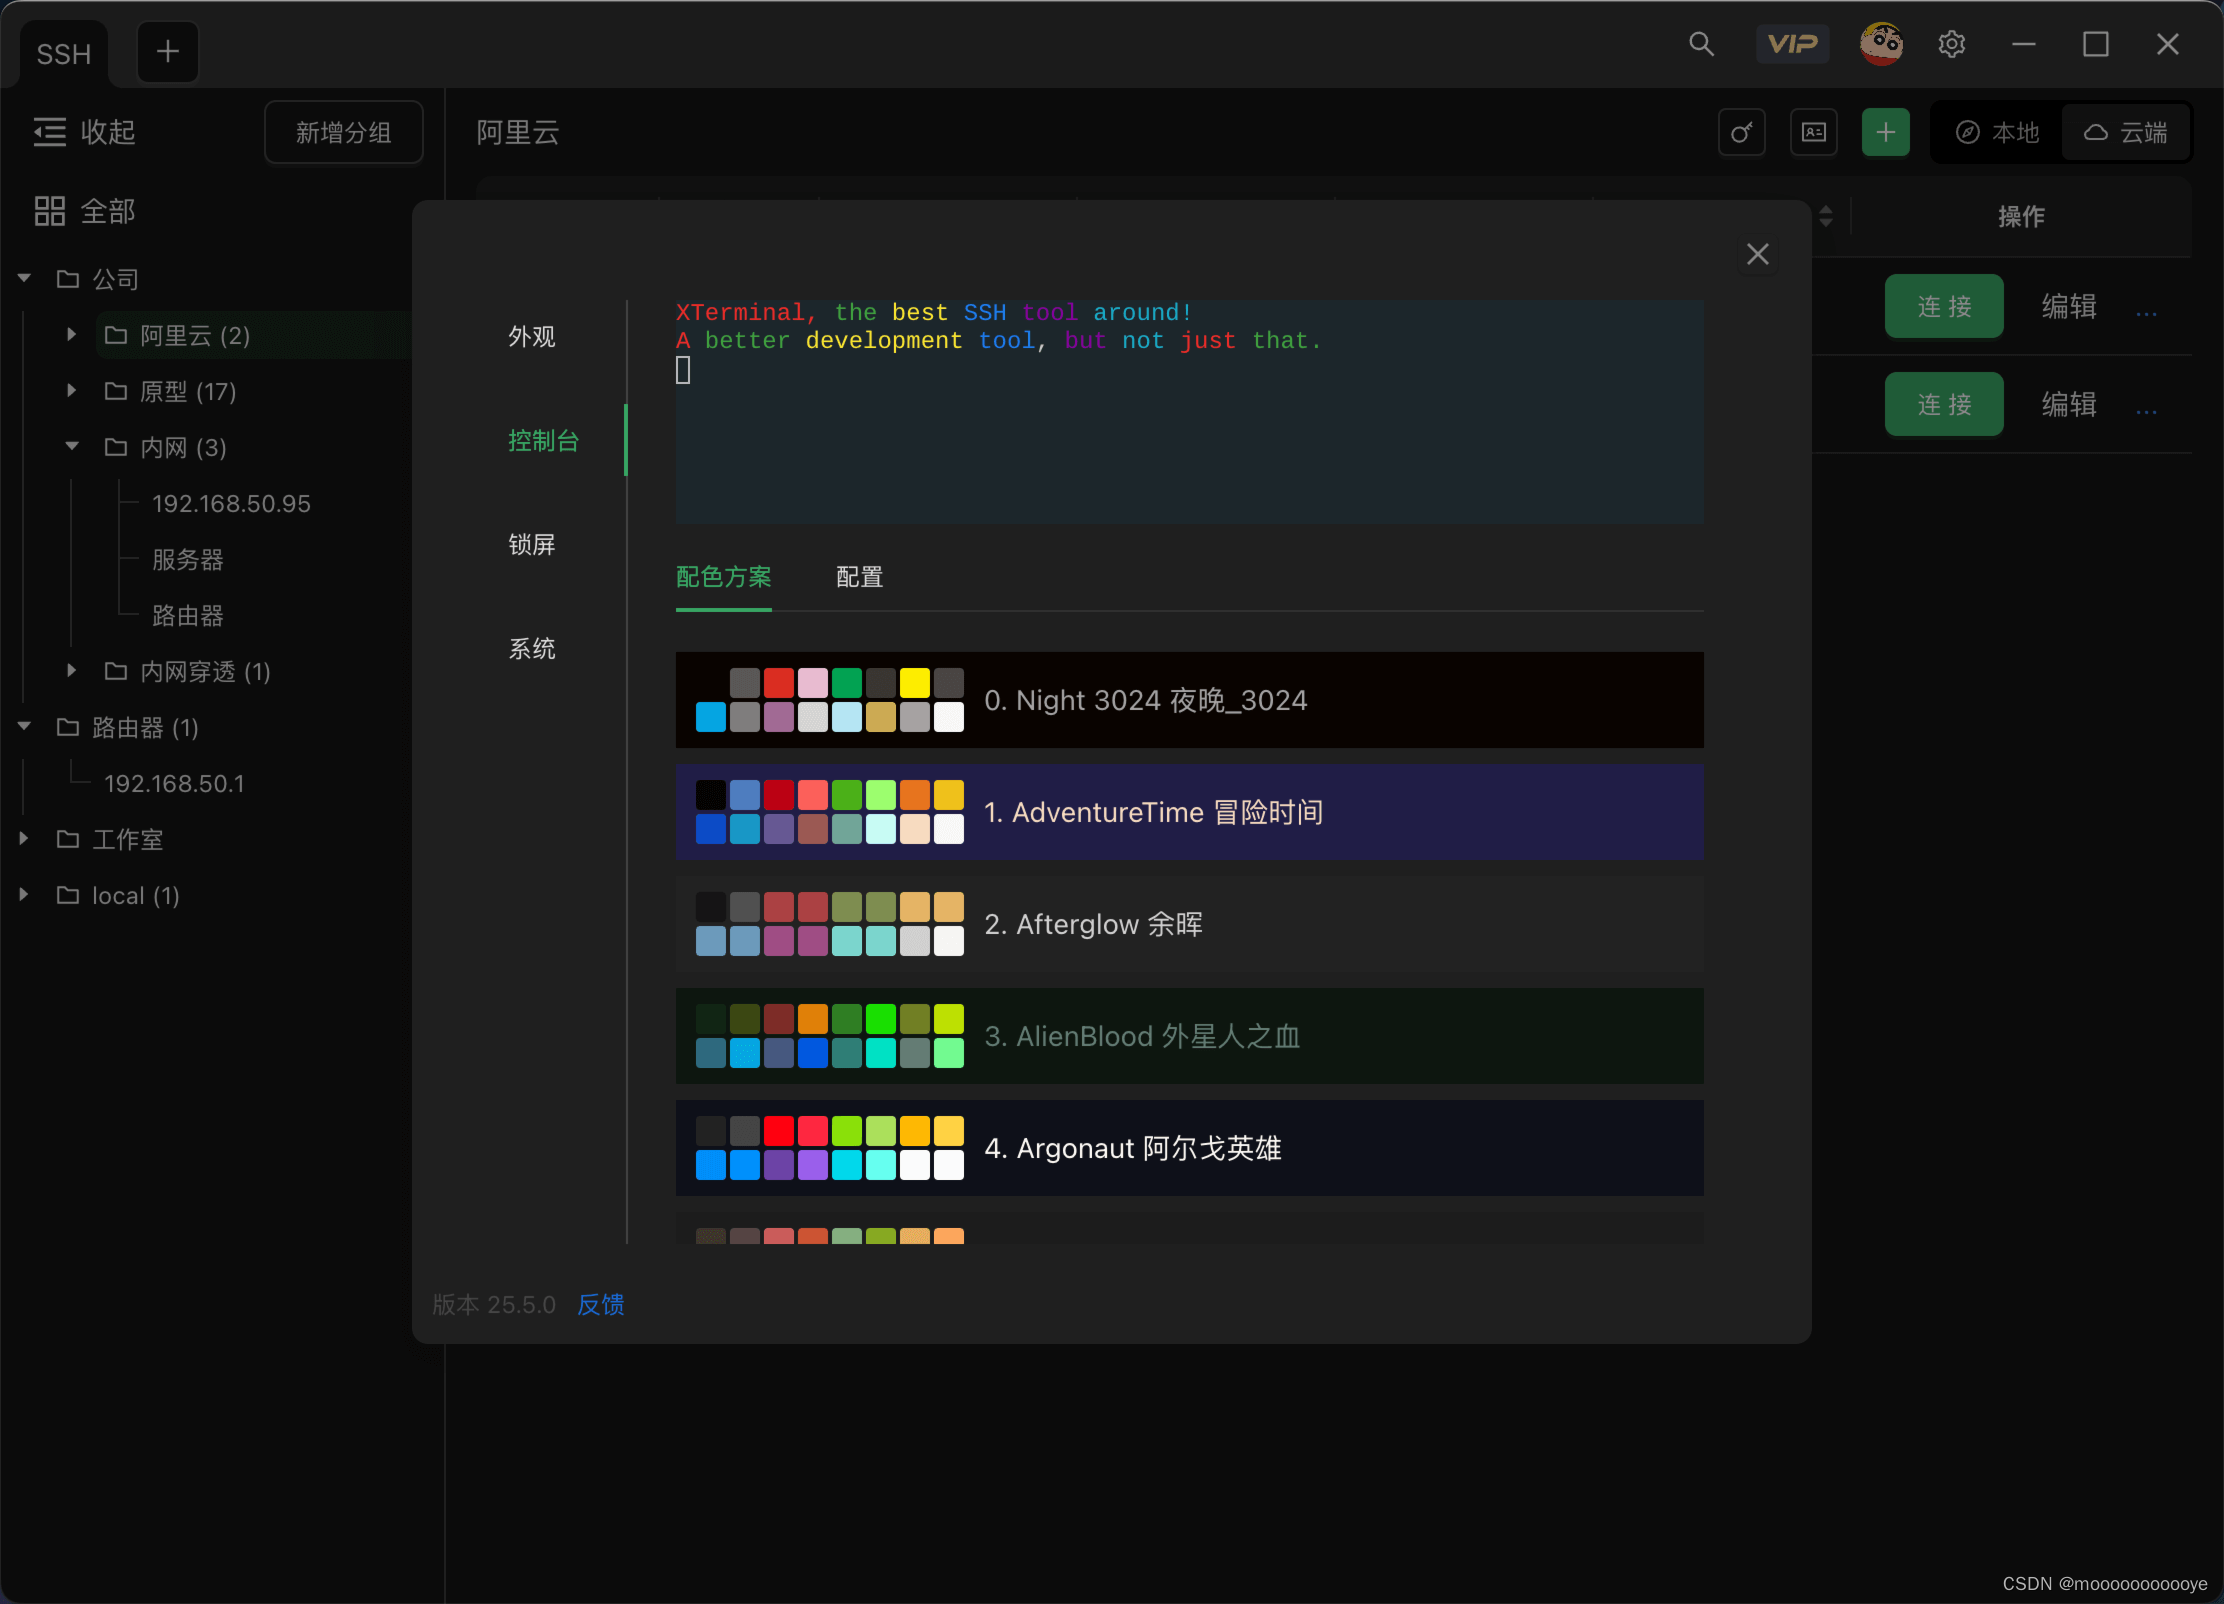Viewport: 2224px width, 1604px height.
Task: Click the user avatar icon
Action: point(1880,44)
